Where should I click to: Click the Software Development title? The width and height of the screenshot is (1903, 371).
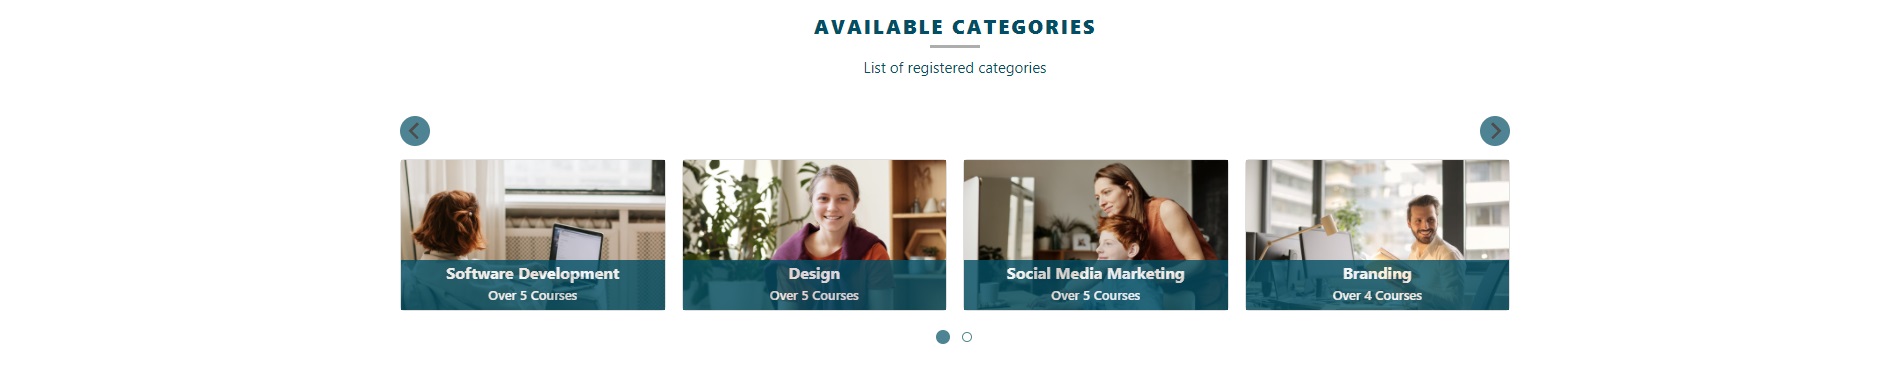point(533,274)
